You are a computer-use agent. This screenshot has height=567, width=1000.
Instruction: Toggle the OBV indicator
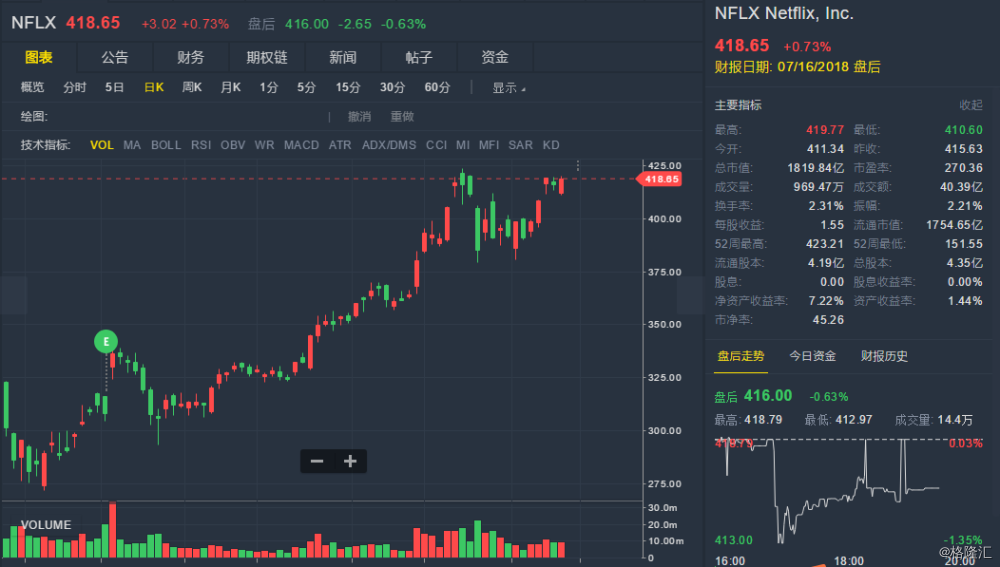(233, 145)
